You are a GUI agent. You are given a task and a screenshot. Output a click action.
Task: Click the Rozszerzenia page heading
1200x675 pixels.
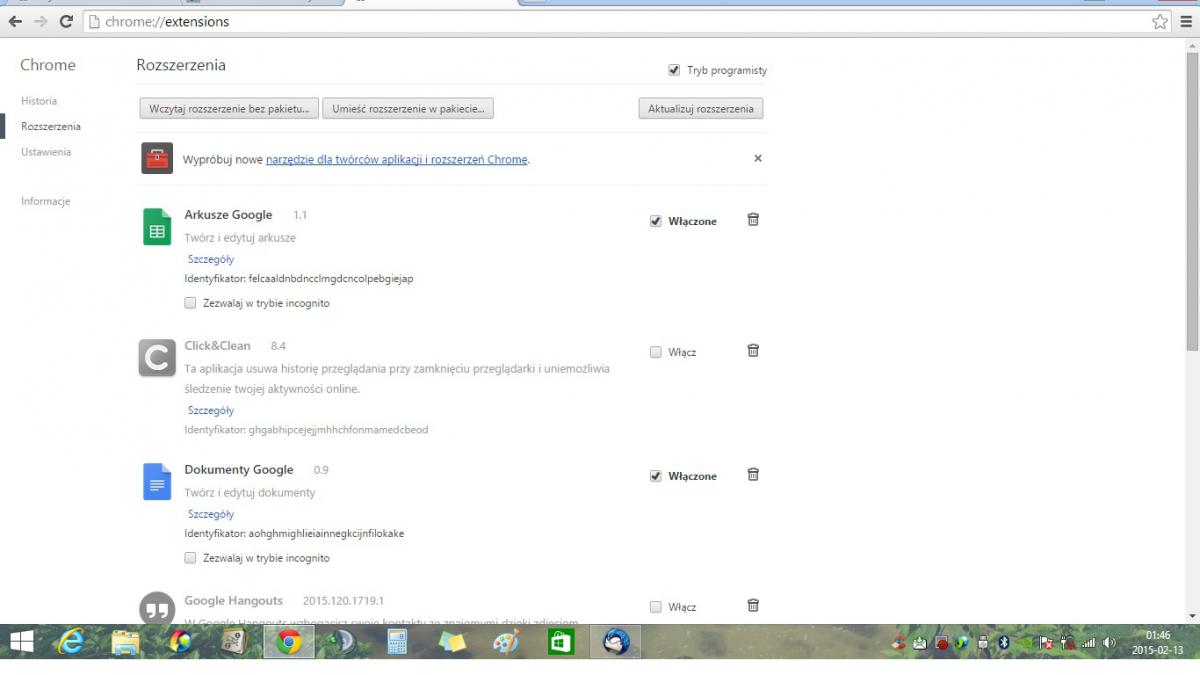pyautogui.click(x=181, y=65)
